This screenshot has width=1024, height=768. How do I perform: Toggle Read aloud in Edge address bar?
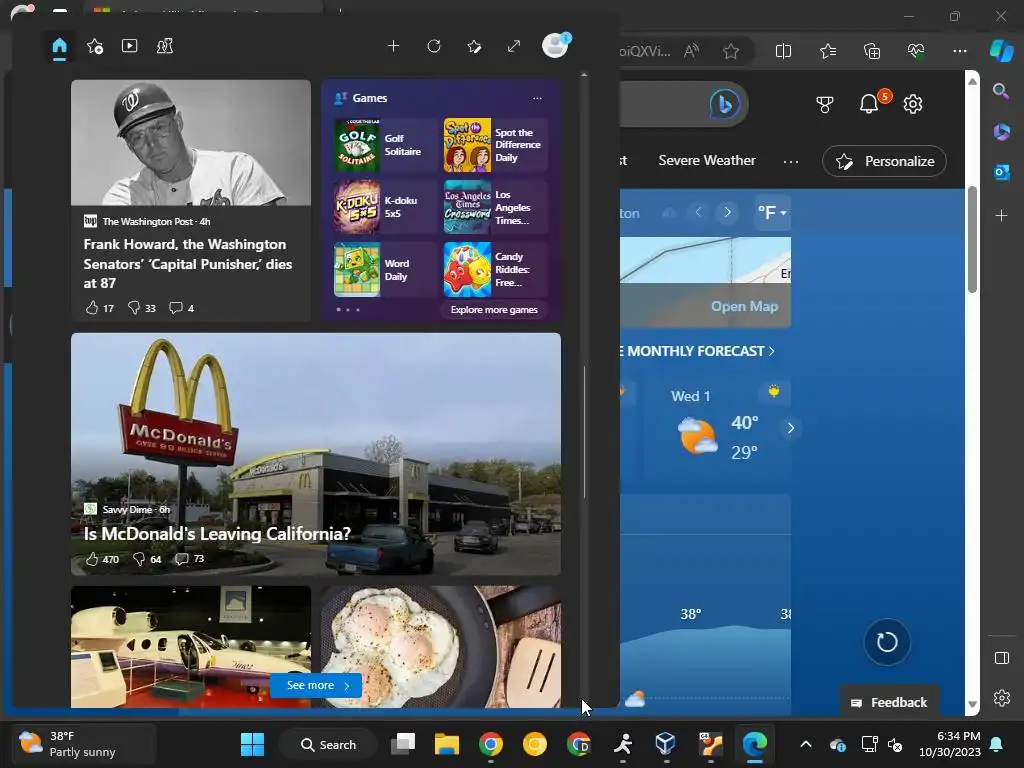691,51
